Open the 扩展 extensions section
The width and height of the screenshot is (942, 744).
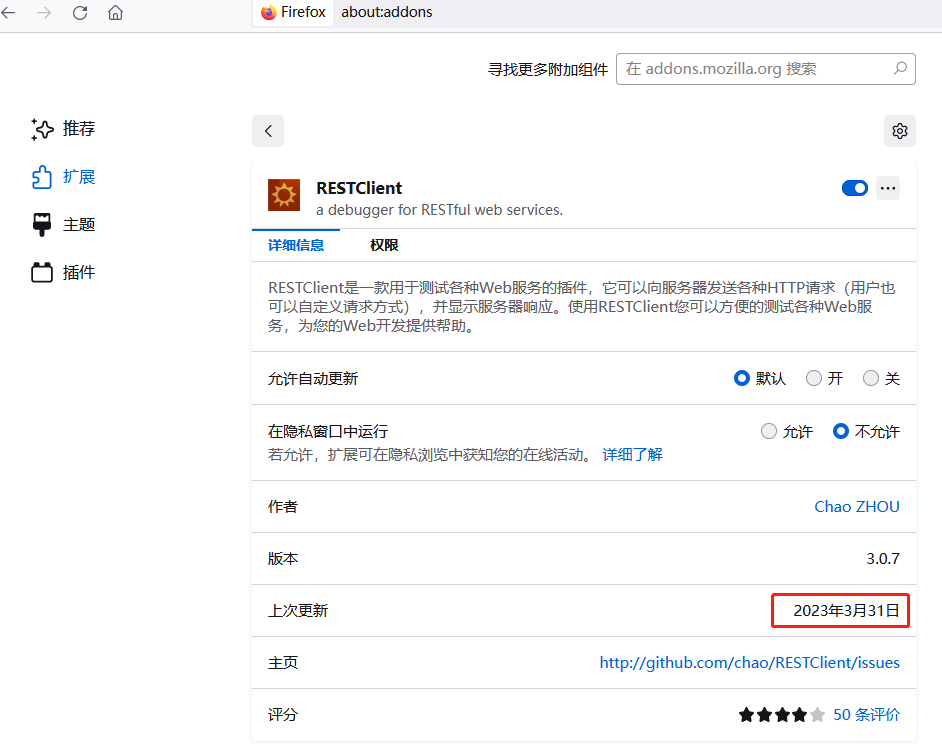(x=63, y=177)
